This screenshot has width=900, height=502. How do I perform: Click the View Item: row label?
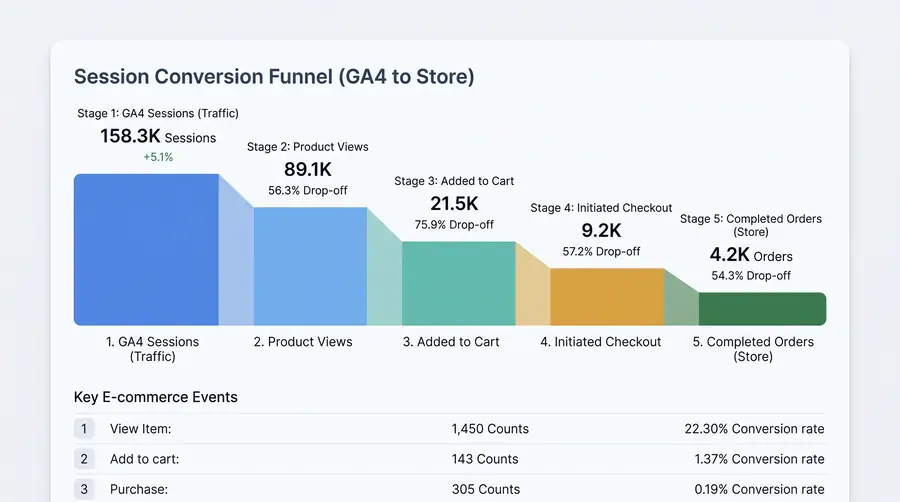point(141,429)
